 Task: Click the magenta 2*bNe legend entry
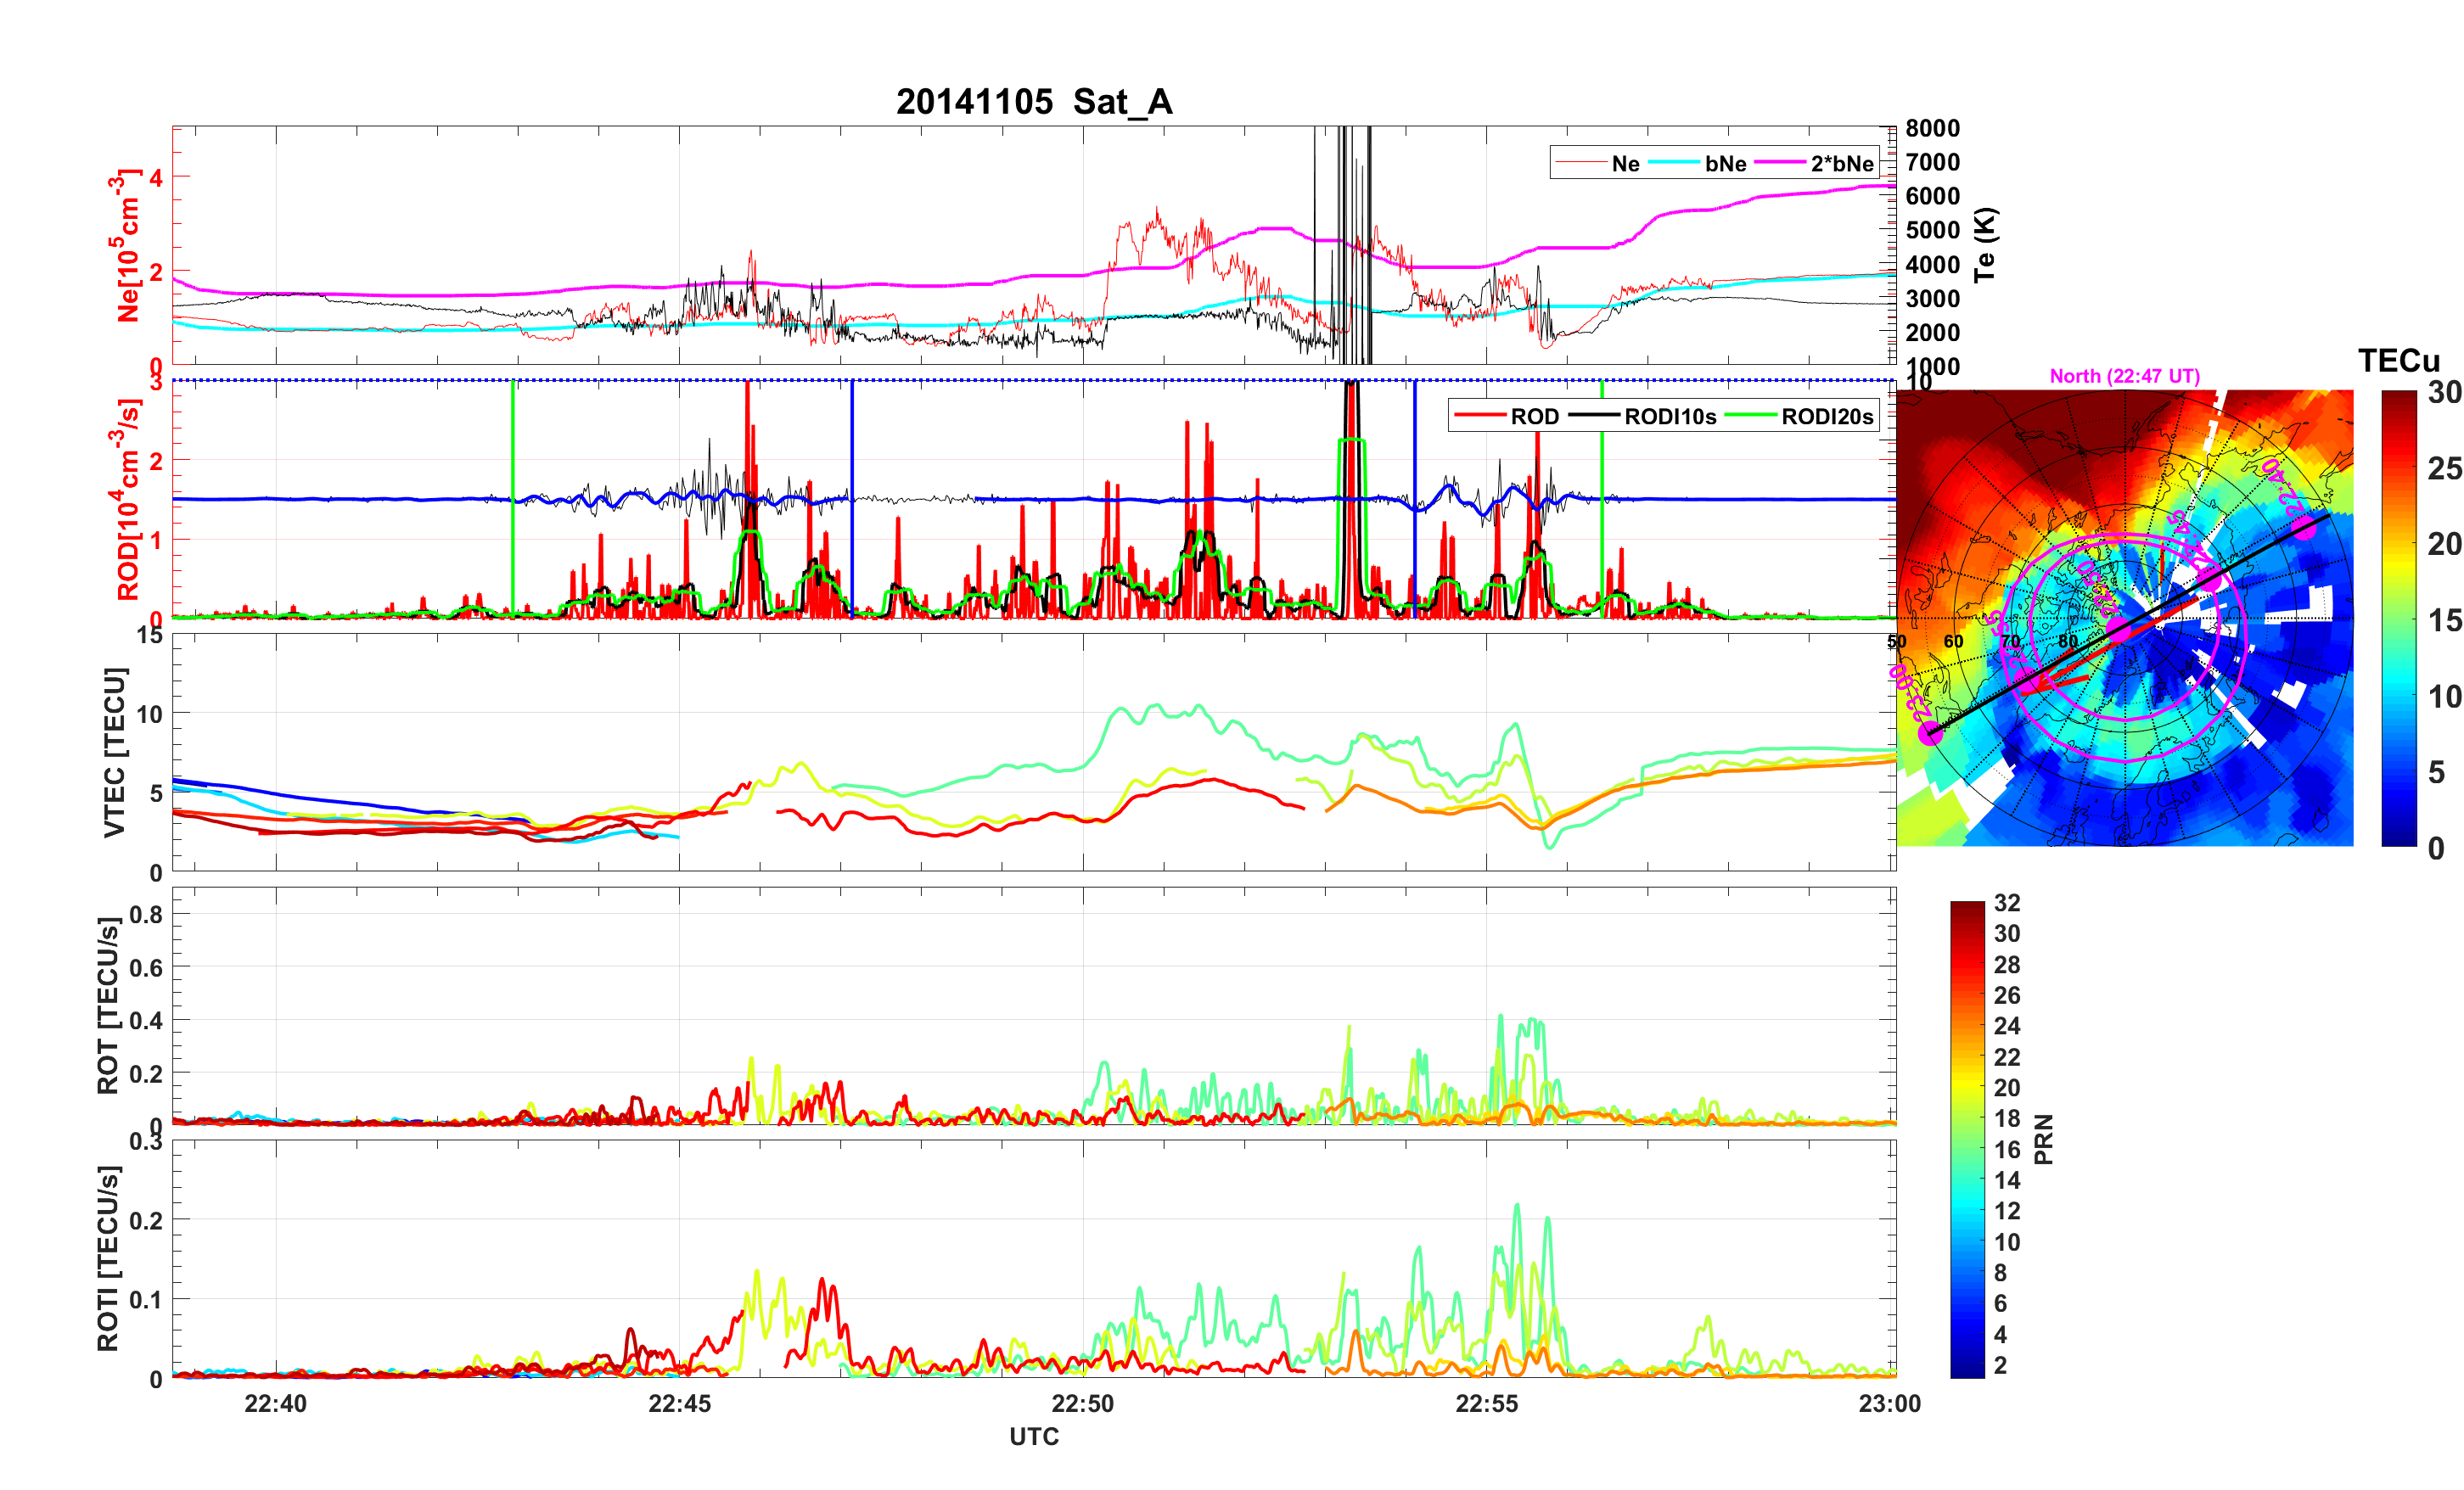tap(1841, 163)
